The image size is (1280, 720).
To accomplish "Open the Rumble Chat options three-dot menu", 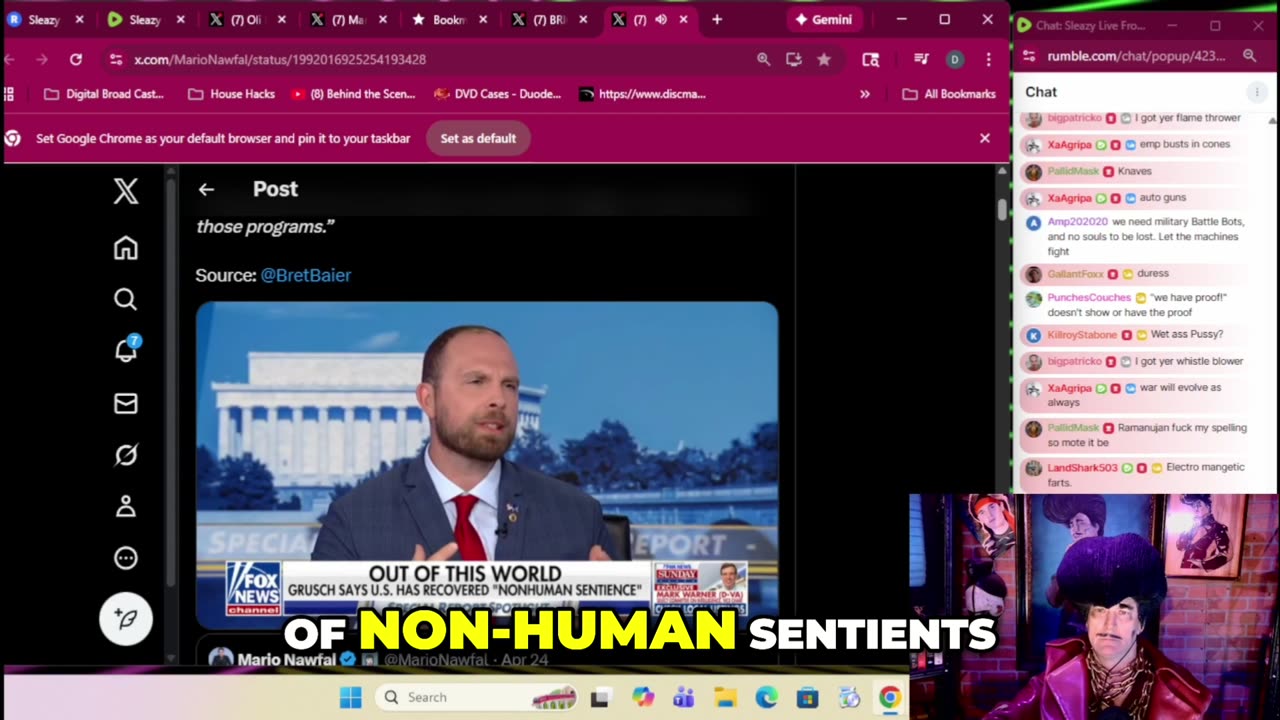I will pyautogui.click(x=1257, y=92).
